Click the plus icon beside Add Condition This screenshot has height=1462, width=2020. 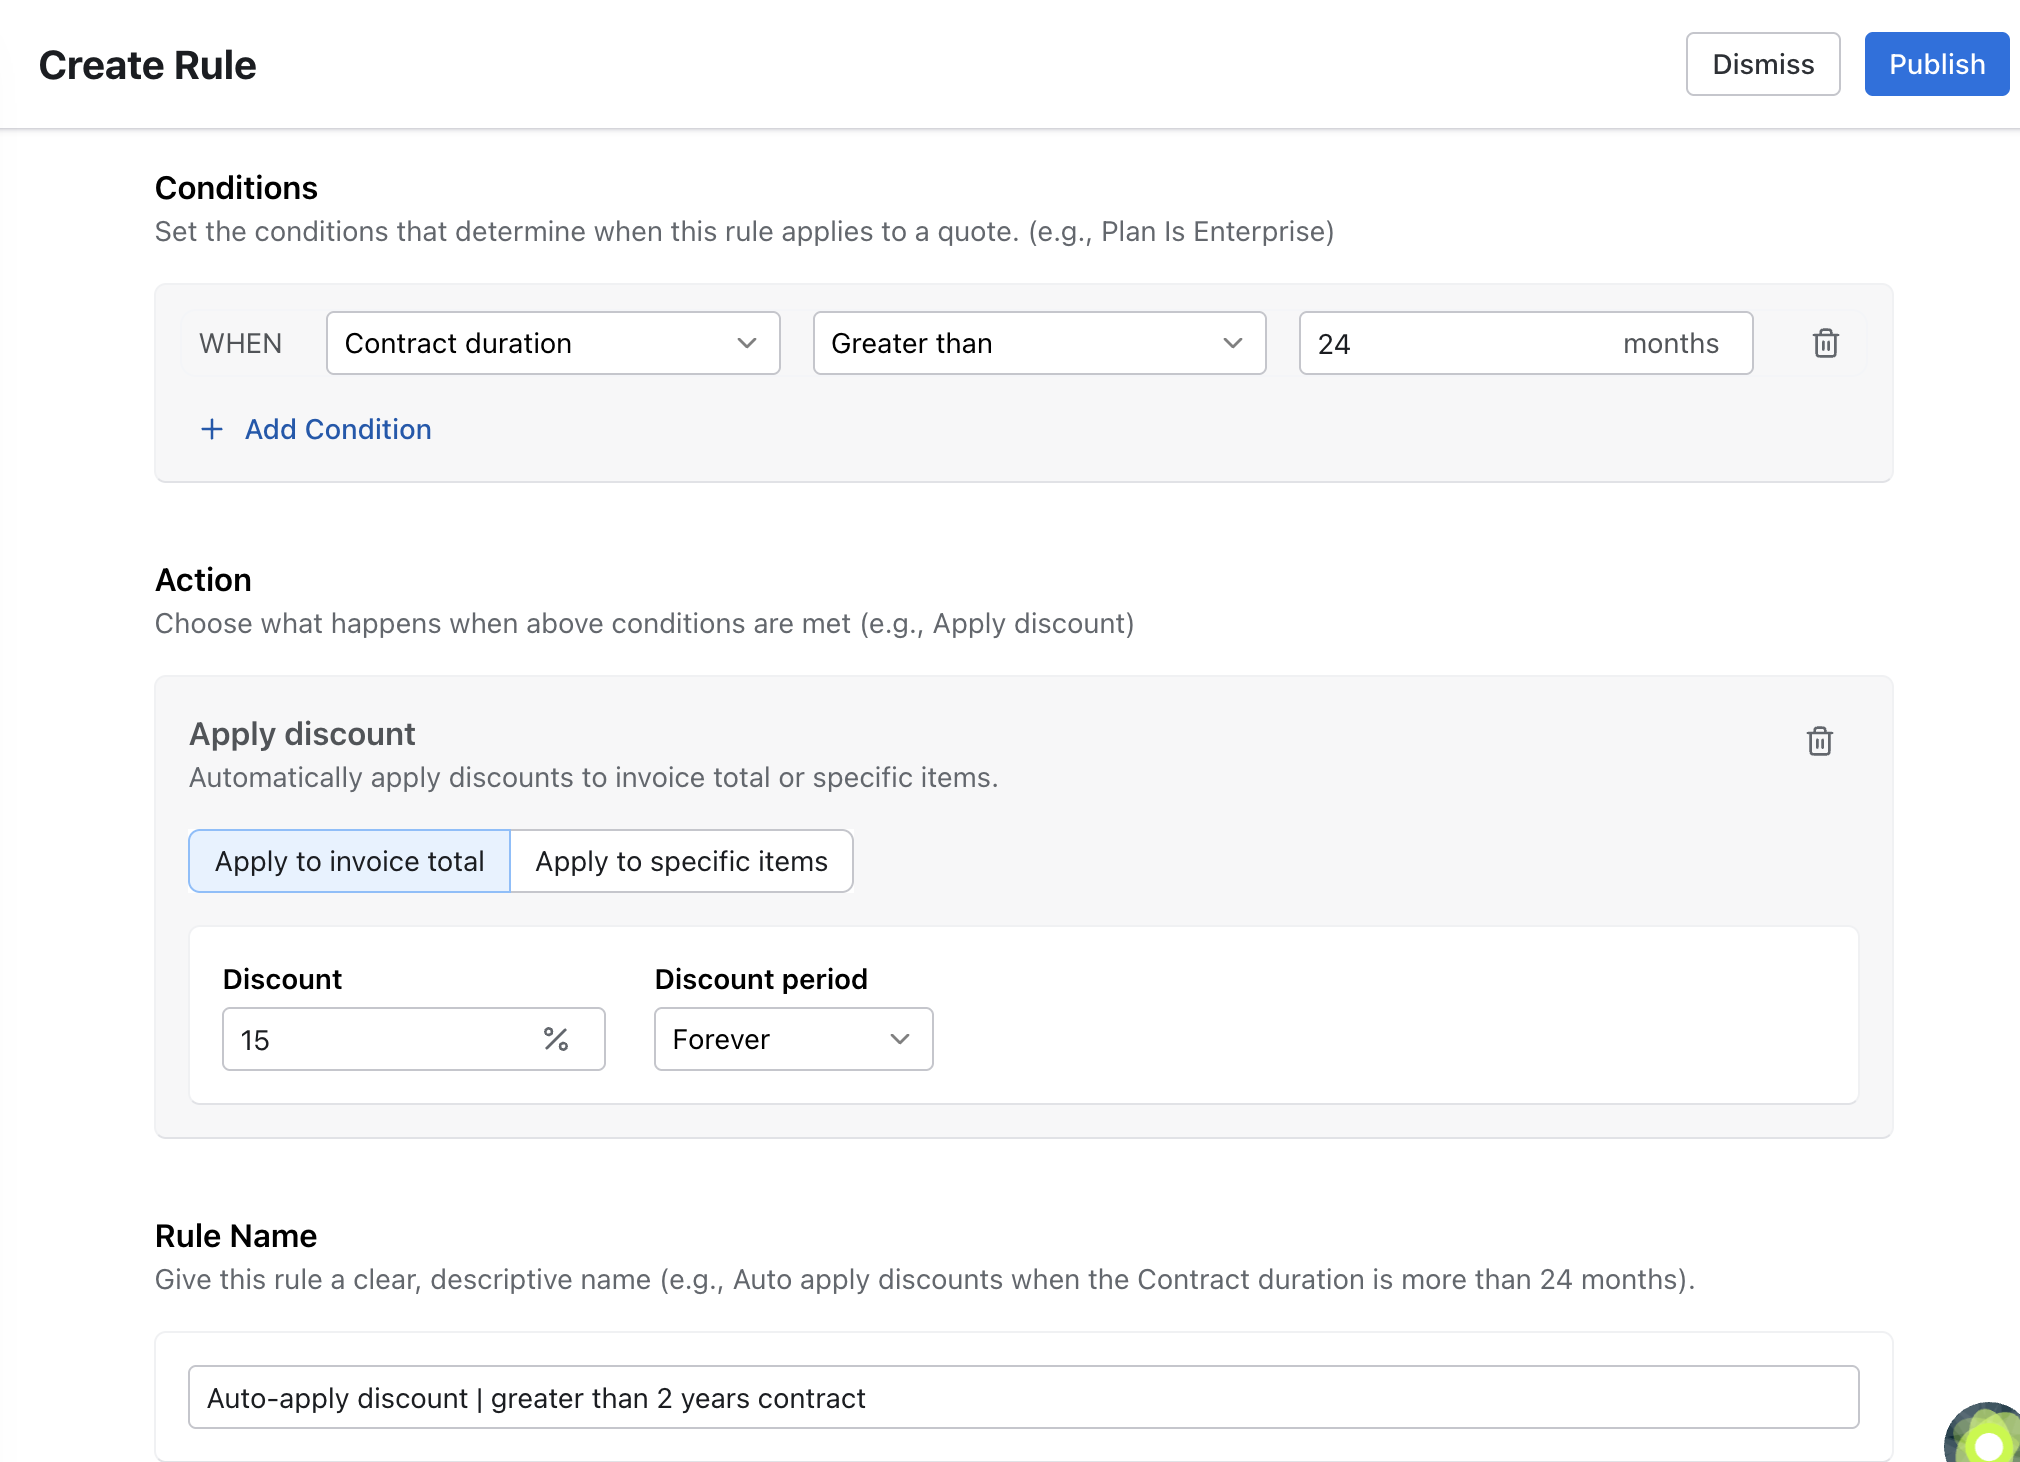tap(212, 429)
